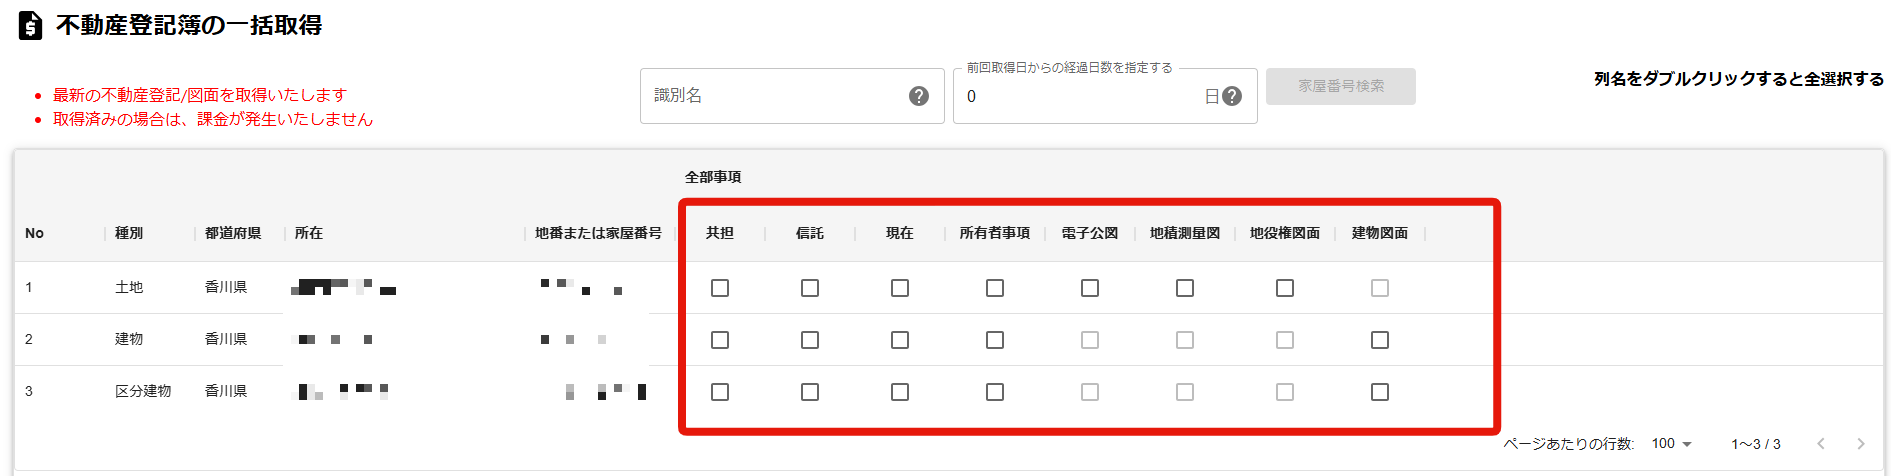The width and height of the screenshot is (1891, 476).
Task: Click the document icon beside page title
Action: 31,25
